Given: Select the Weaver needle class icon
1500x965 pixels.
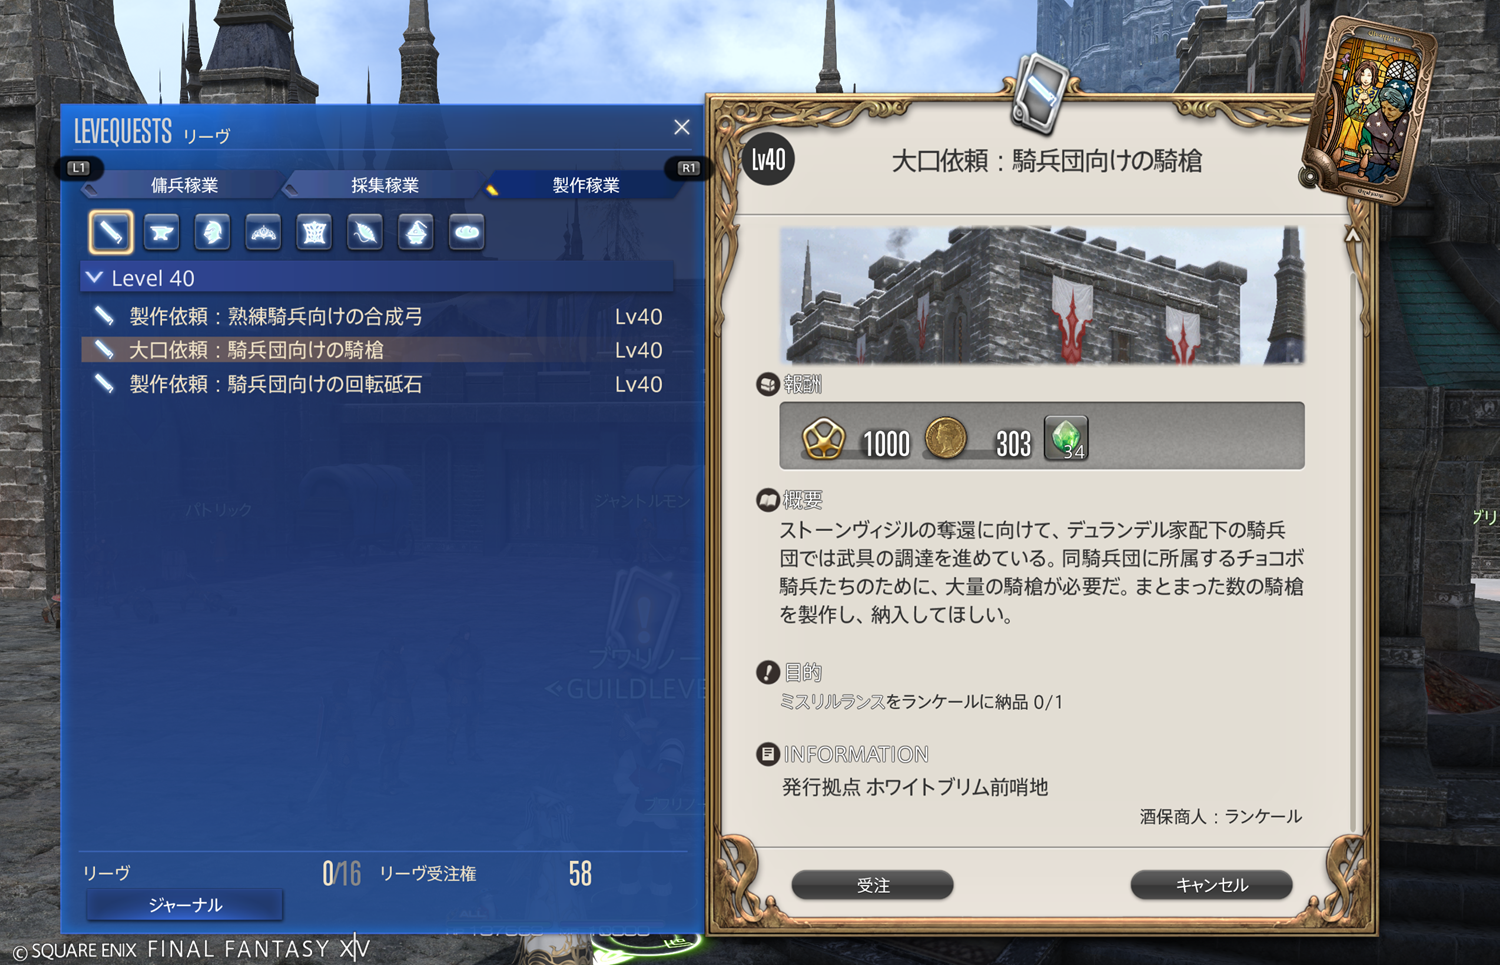Looking at the screenshot, I should tap(365, 232).
